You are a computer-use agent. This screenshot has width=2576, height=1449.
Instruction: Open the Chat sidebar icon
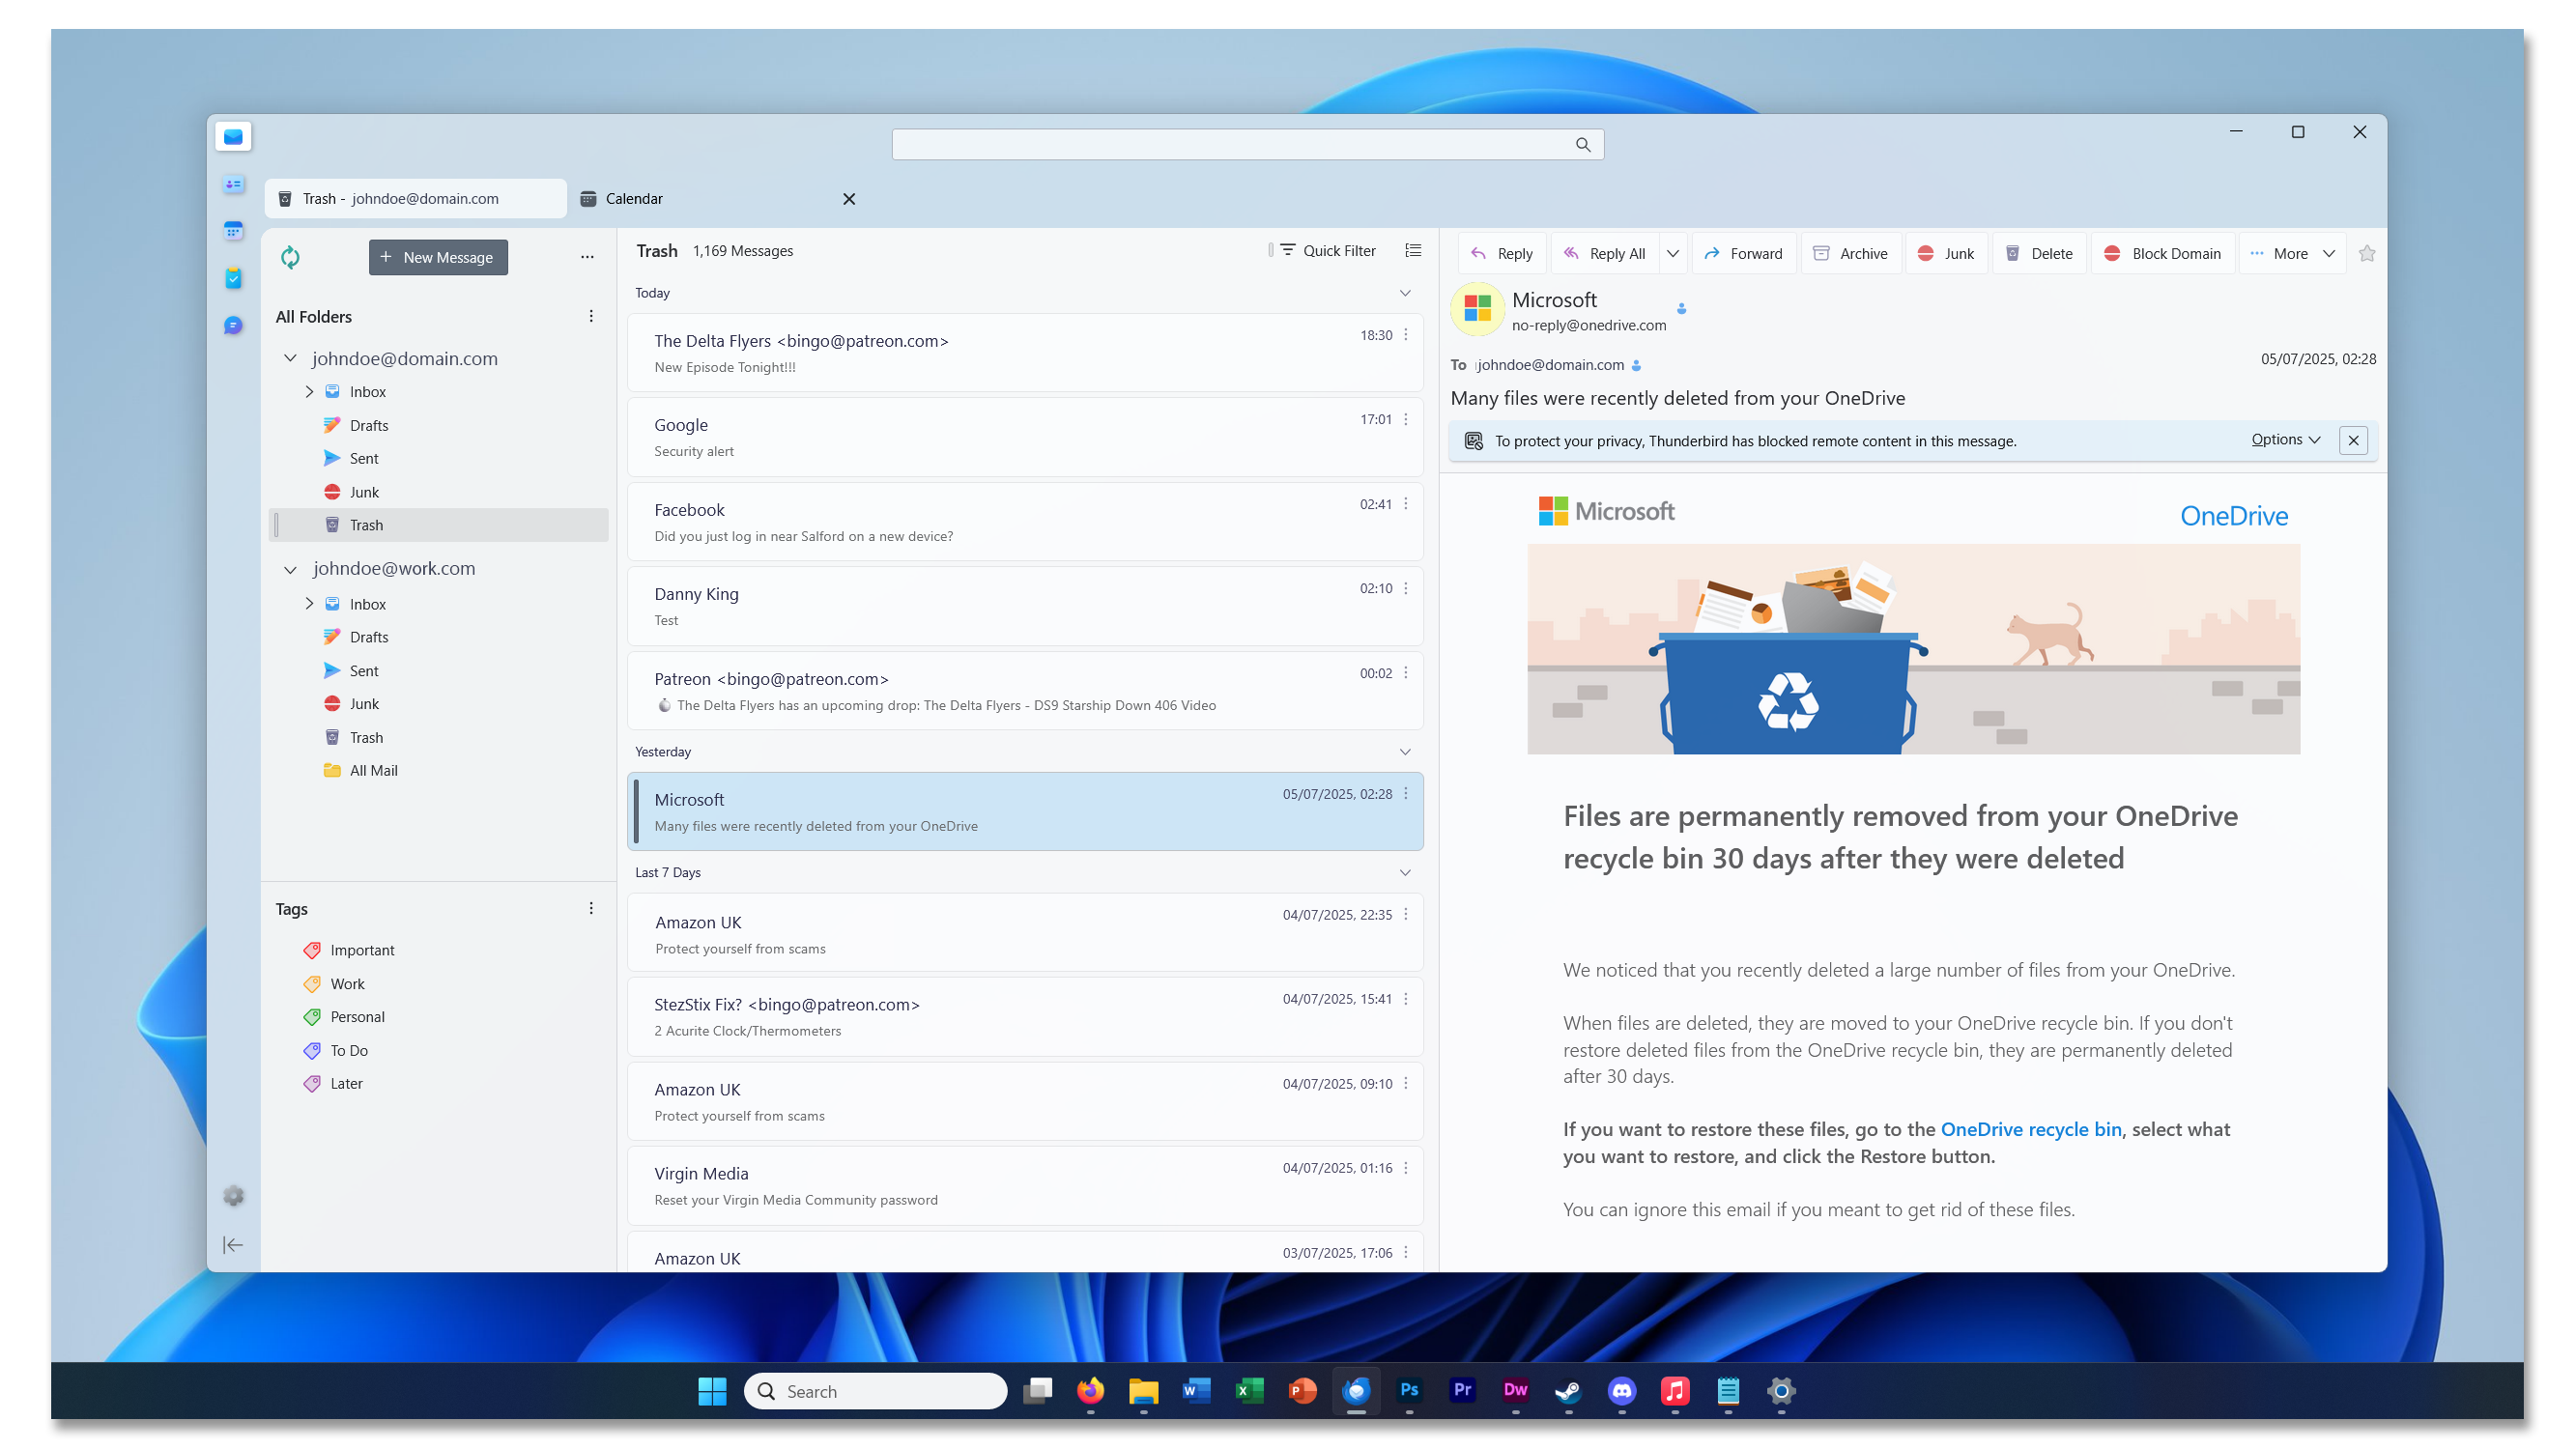[x=233, y=325]
